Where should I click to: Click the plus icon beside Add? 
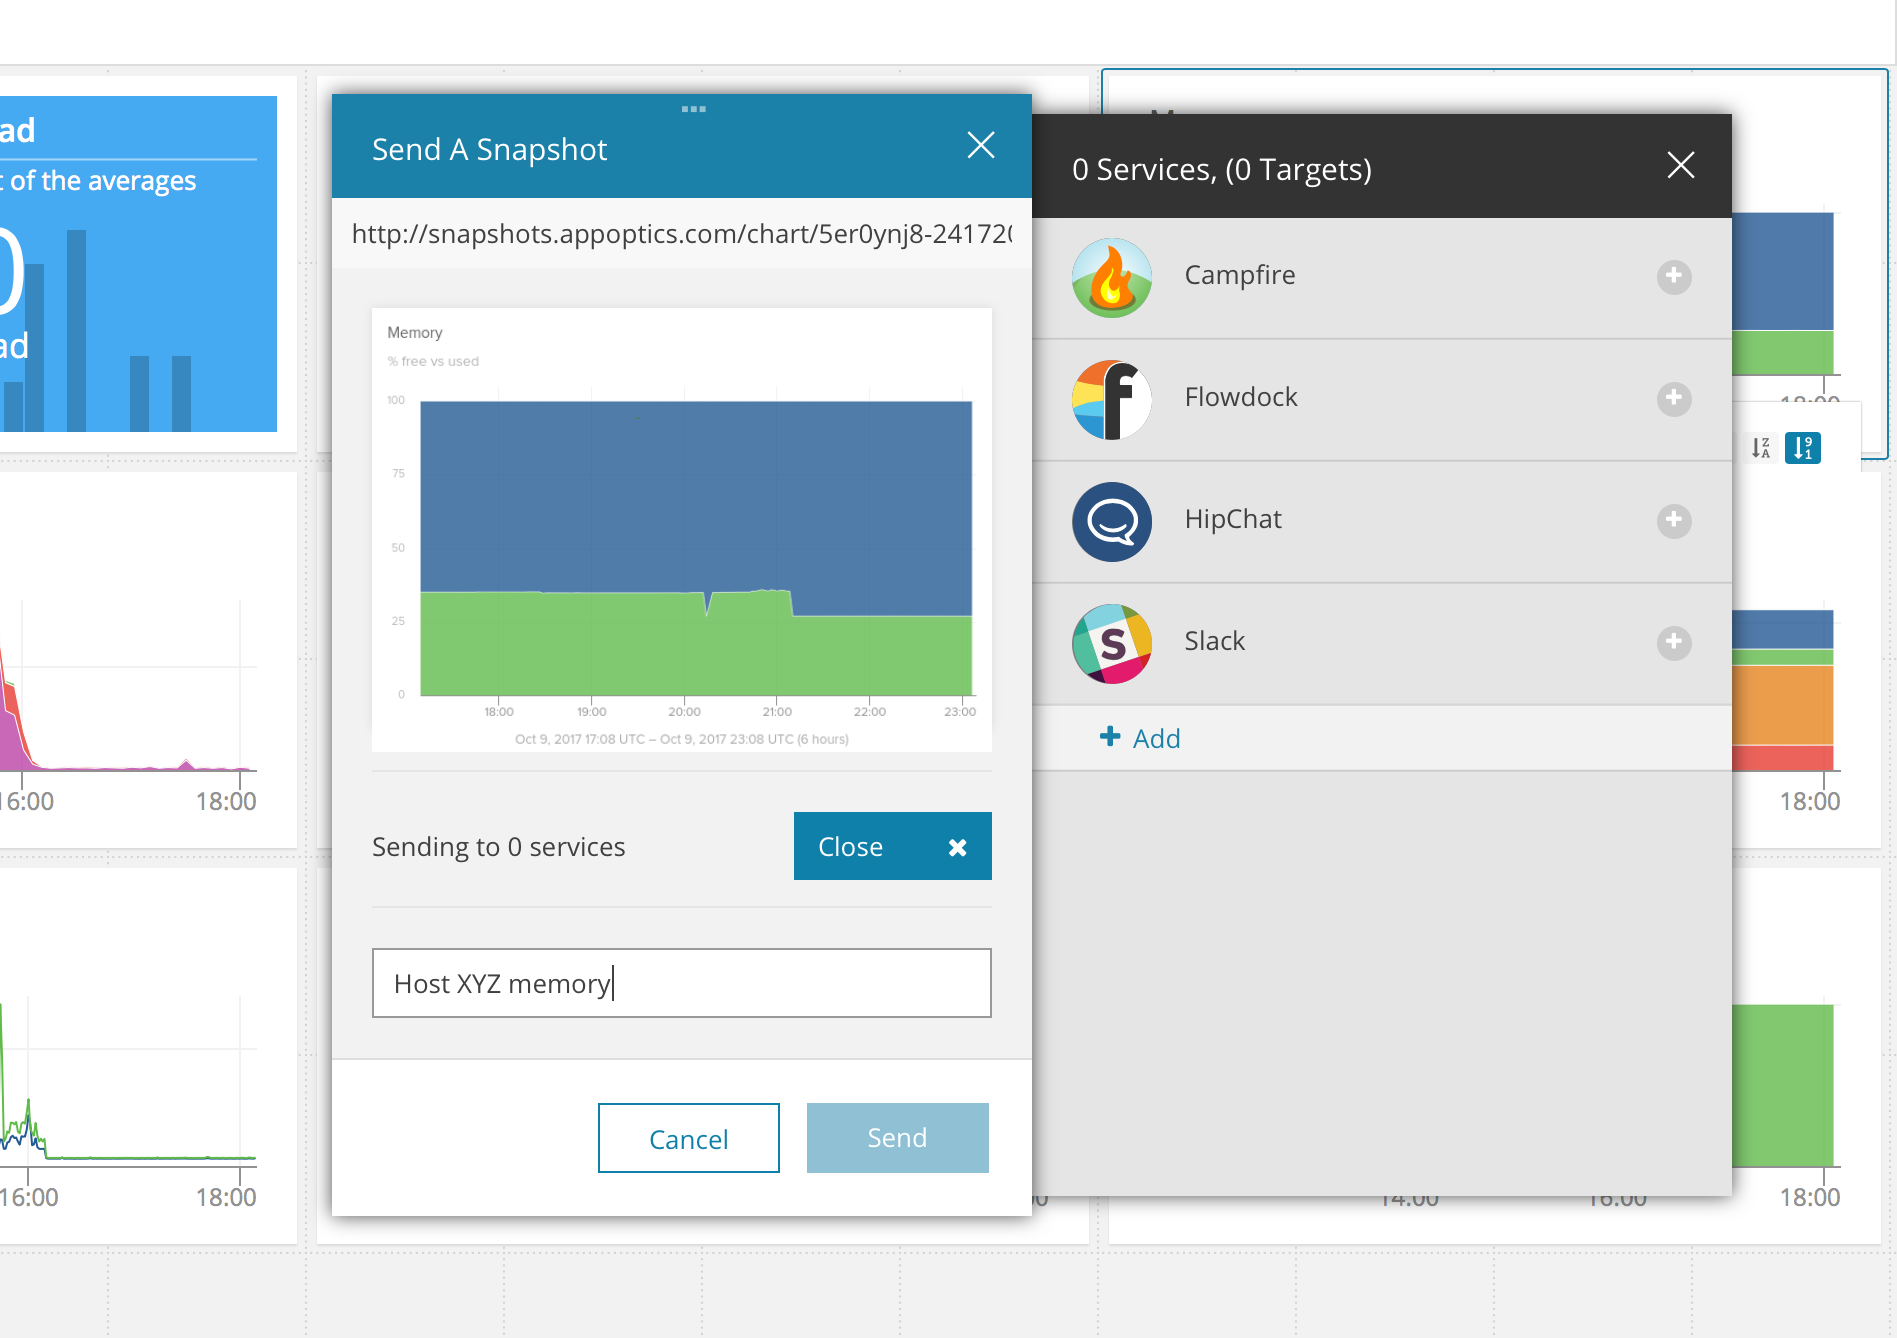pos(1109,737)
